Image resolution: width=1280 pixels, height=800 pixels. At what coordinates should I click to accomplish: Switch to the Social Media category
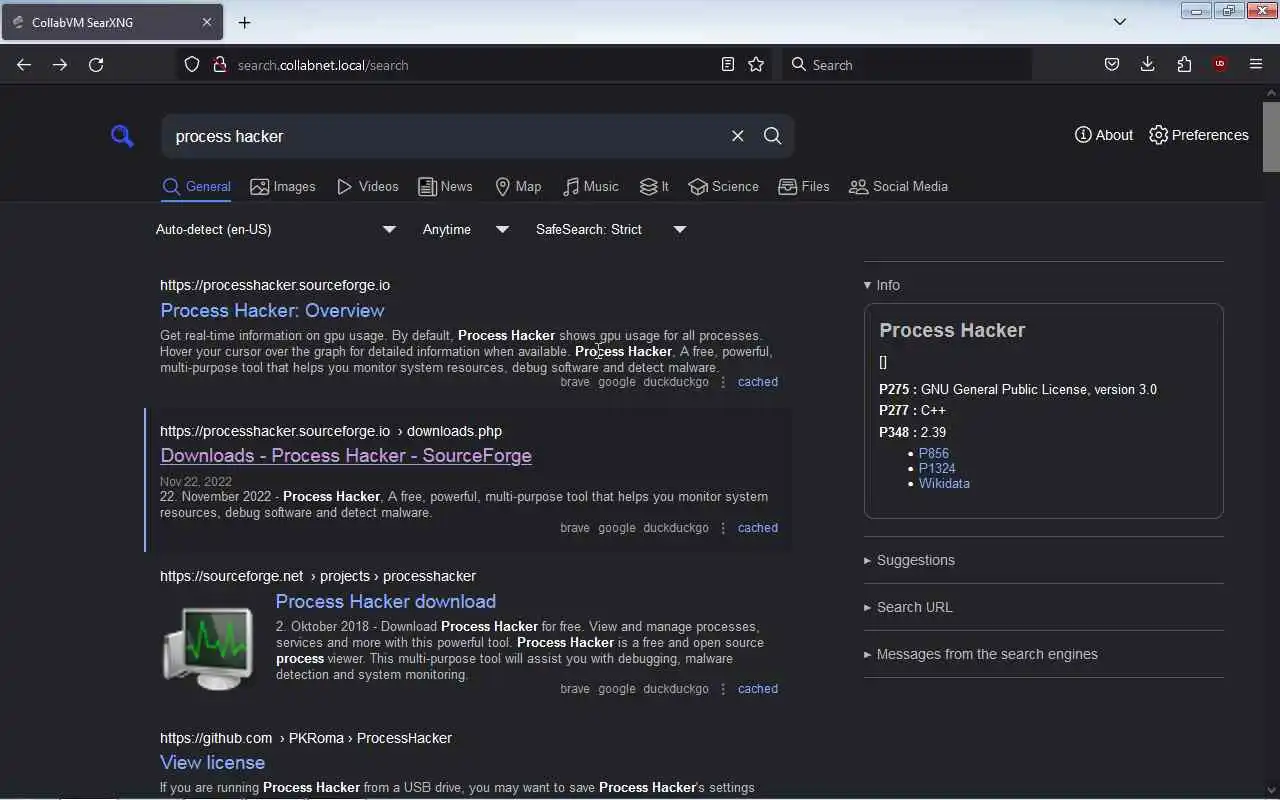898,187
